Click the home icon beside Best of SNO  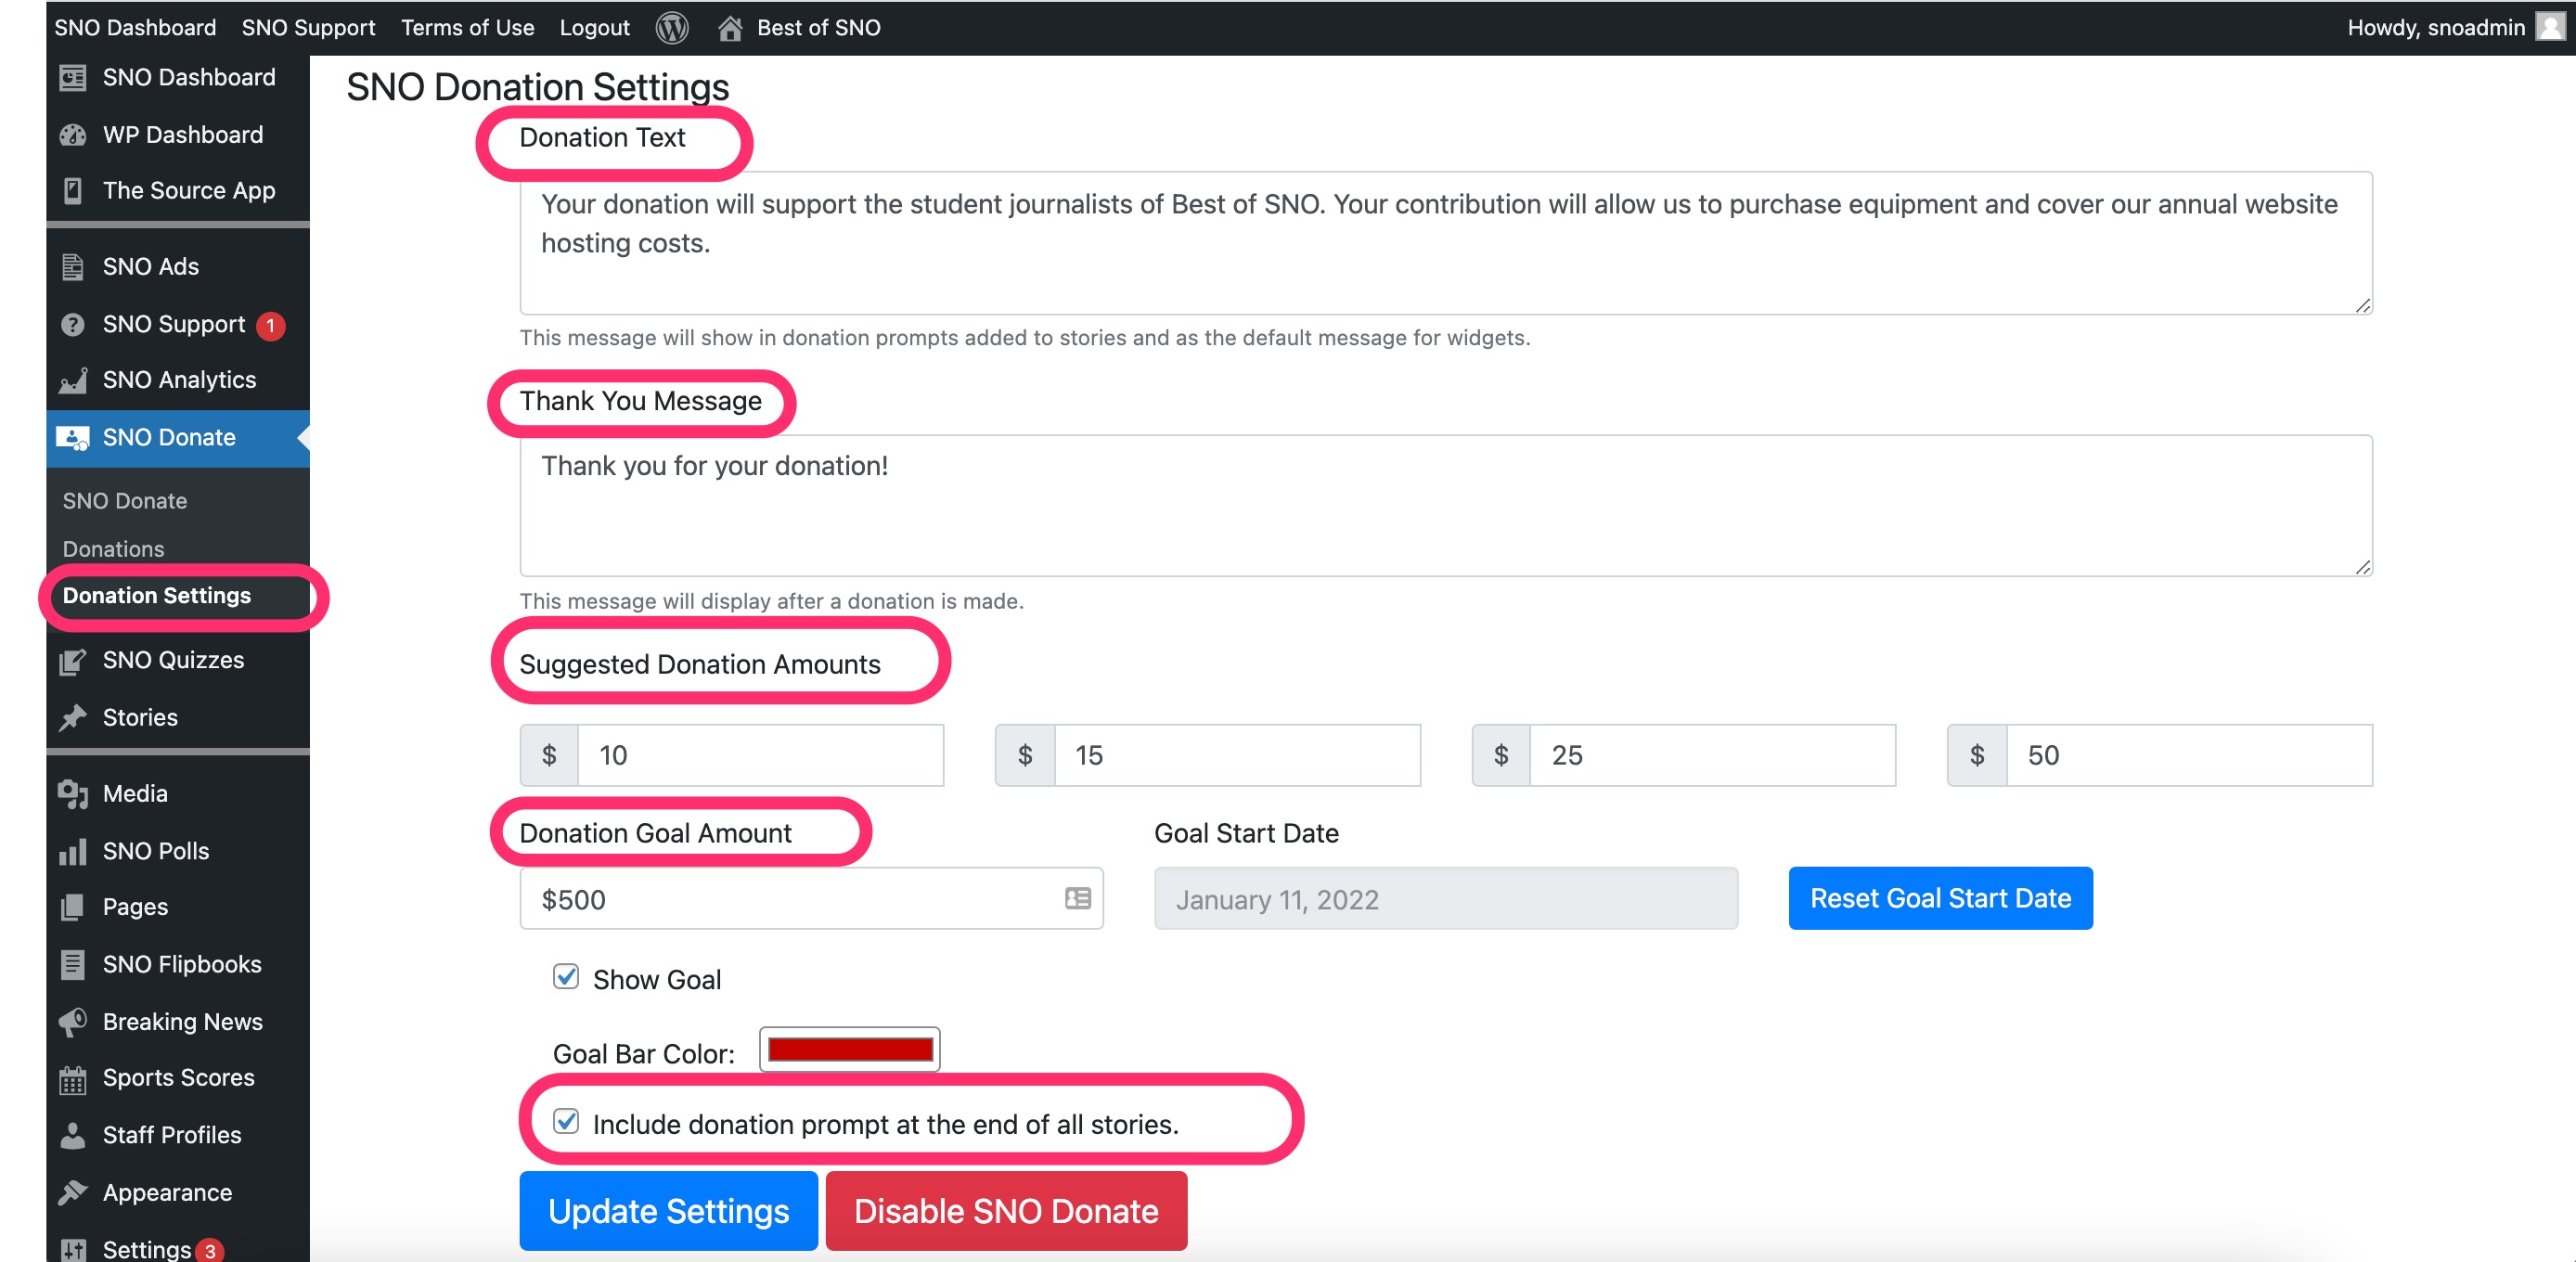point(730,28)
